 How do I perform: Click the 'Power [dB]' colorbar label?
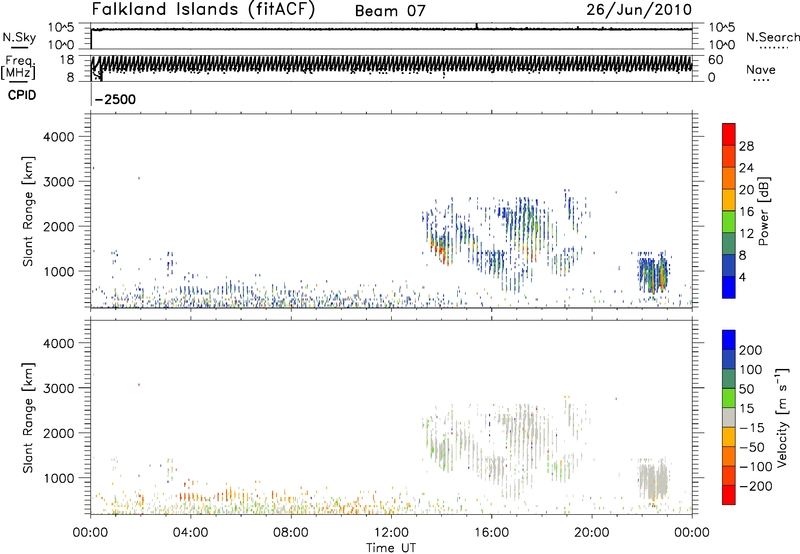(763, 211)
